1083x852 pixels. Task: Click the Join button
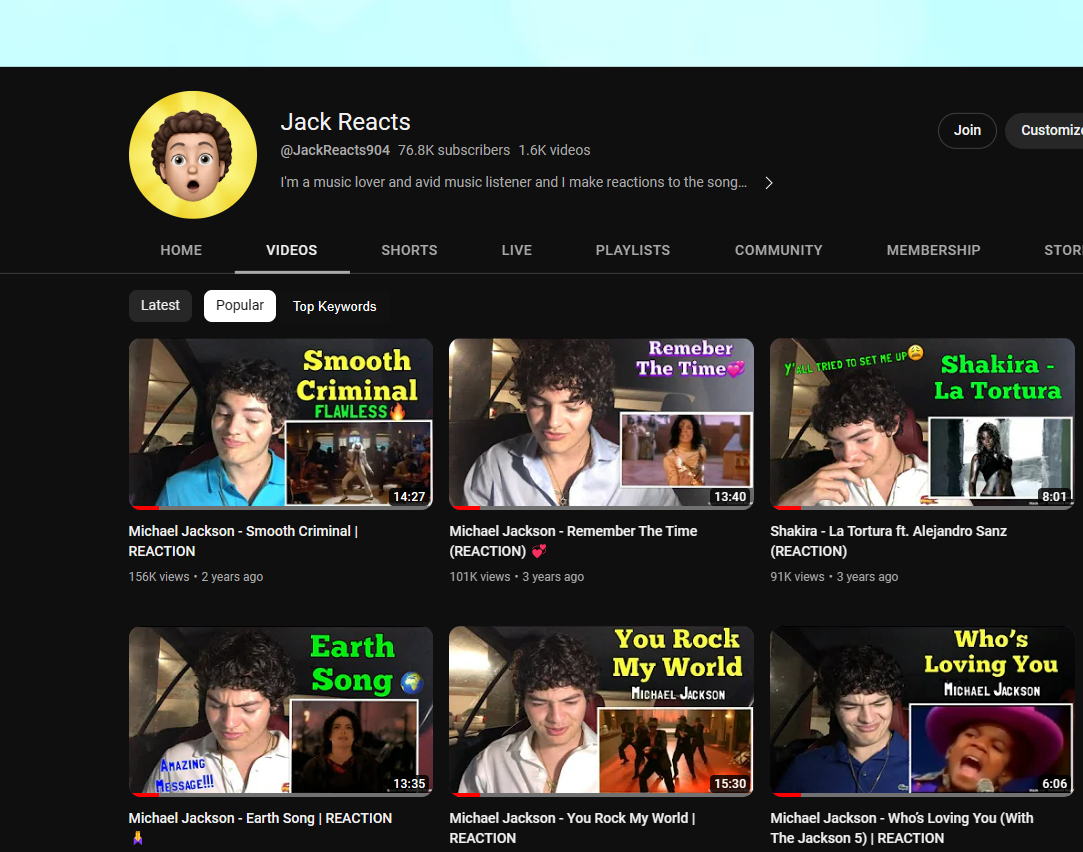(967, 130)
